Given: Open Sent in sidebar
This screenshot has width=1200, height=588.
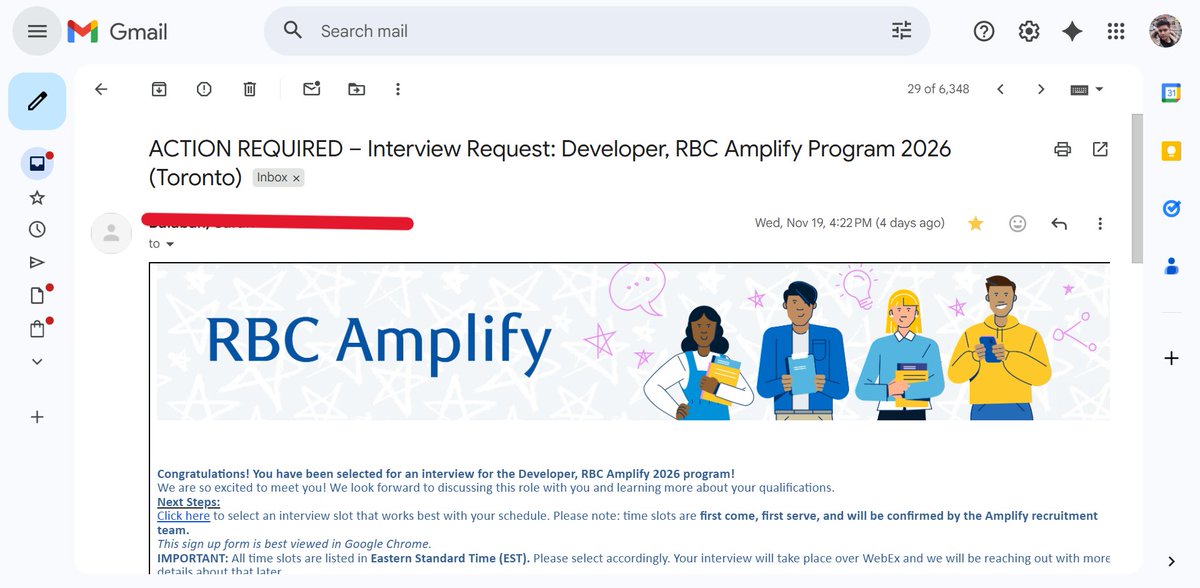Looking at the screenshot, I should [37, 262].
